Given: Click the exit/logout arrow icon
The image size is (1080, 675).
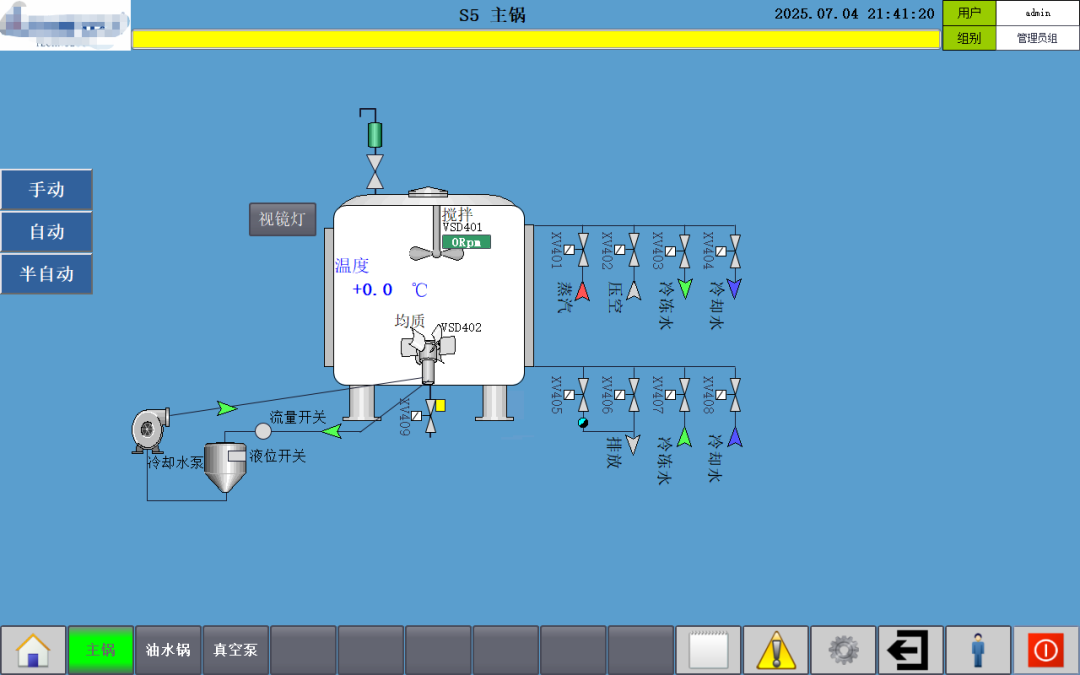Looking at the screenshot, I should [x=911, y=649].
